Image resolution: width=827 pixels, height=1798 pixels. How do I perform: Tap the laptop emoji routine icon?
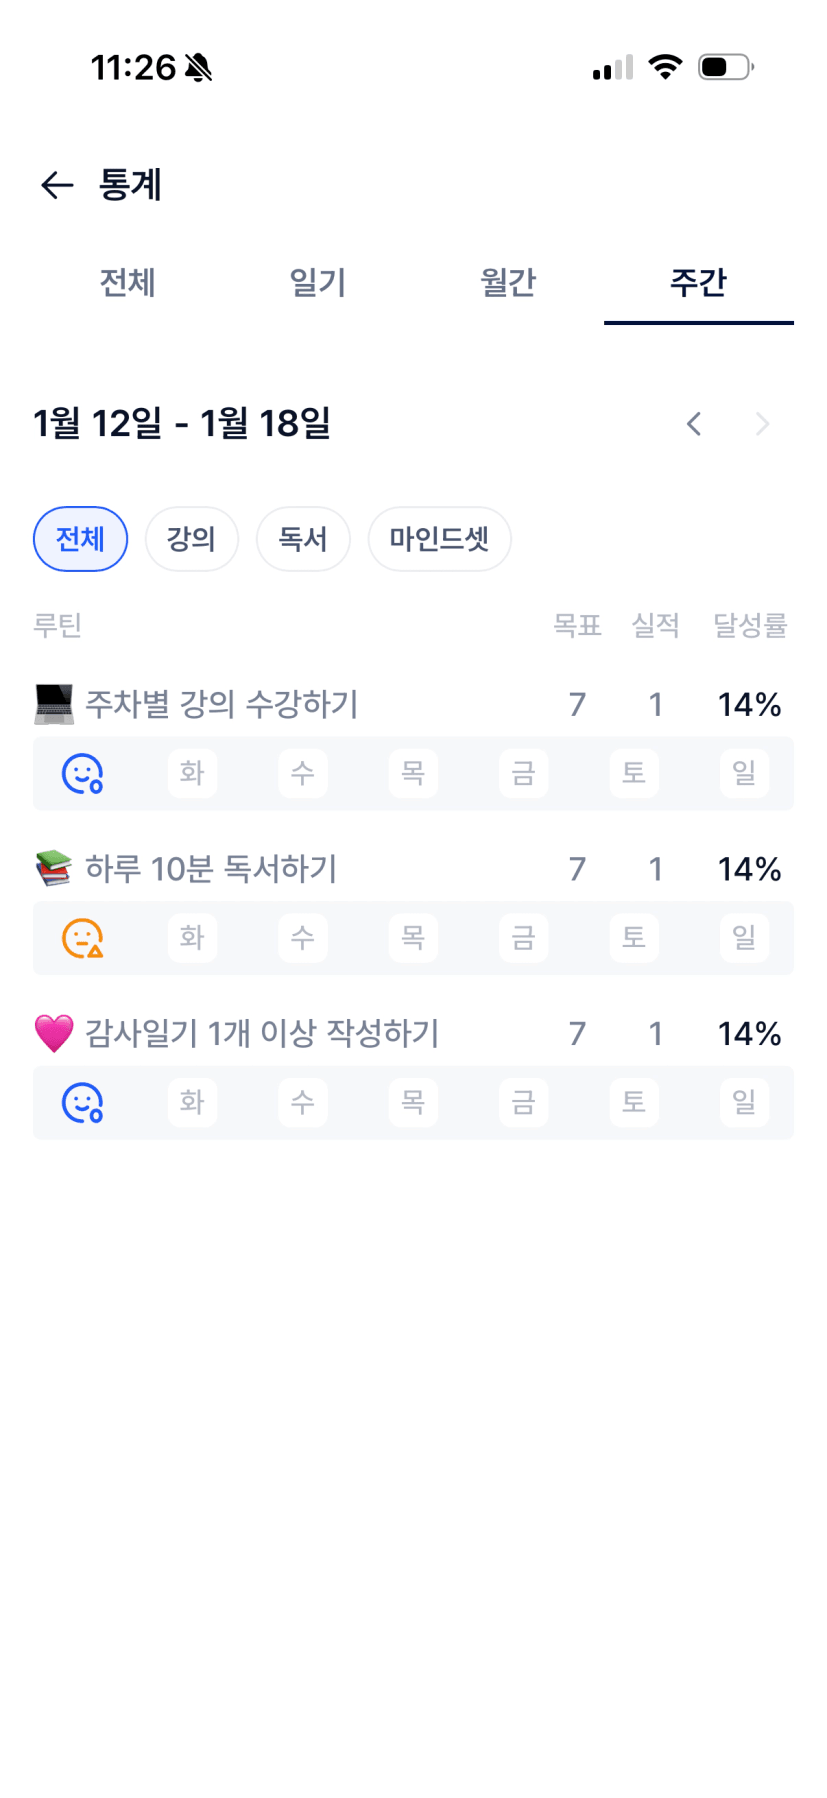click(54, 704)
